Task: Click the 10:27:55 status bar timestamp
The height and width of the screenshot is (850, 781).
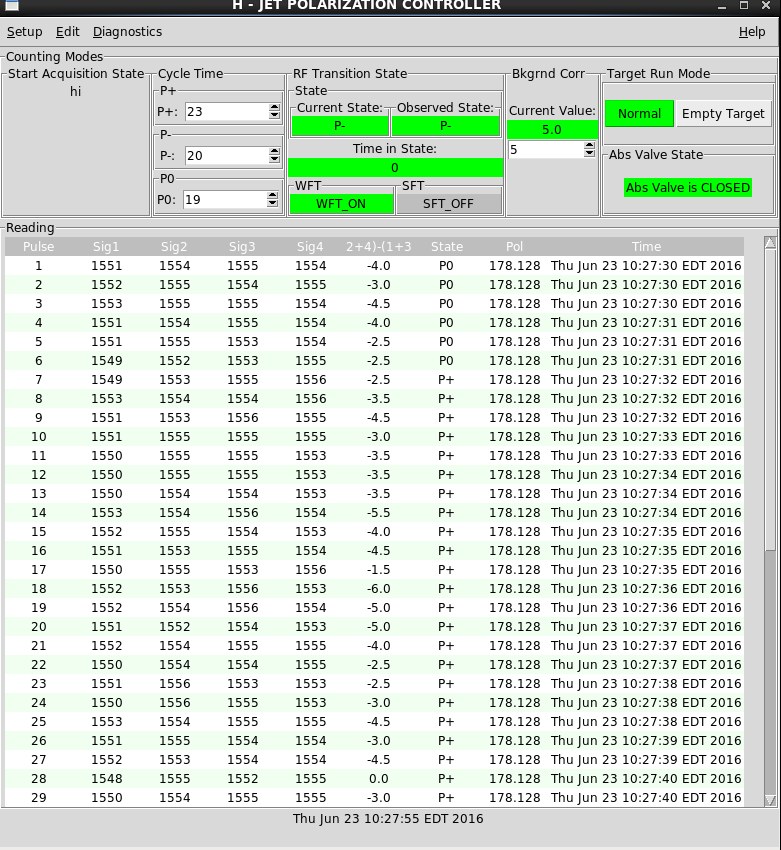Action: click(388, 819)
